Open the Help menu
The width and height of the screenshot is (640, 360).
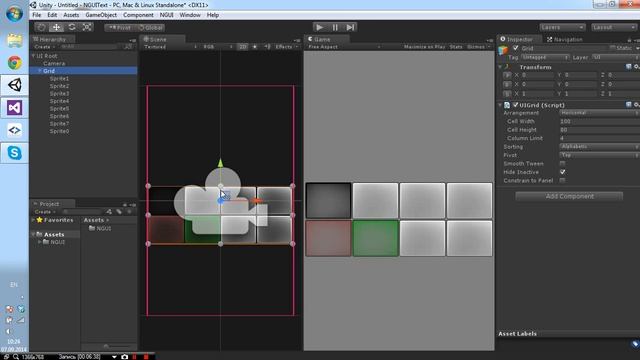(213, 15)
